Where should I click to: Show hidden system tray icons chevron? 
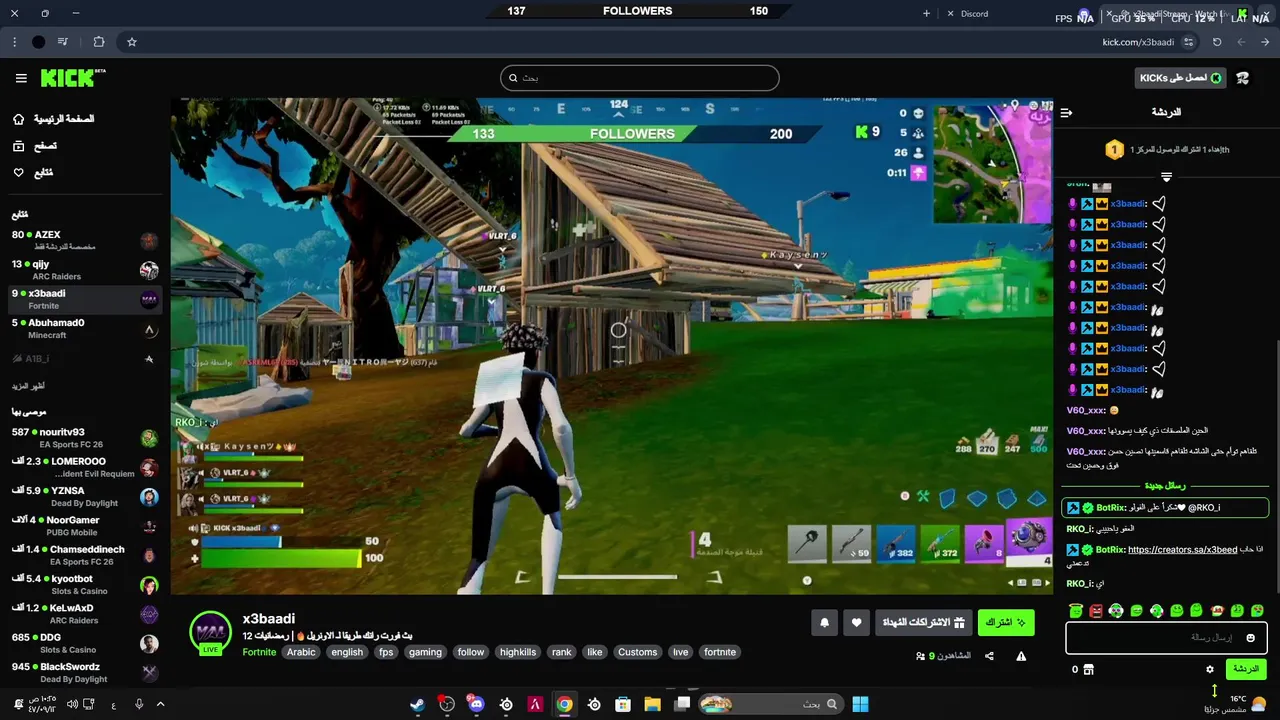[x=160, y=704]
